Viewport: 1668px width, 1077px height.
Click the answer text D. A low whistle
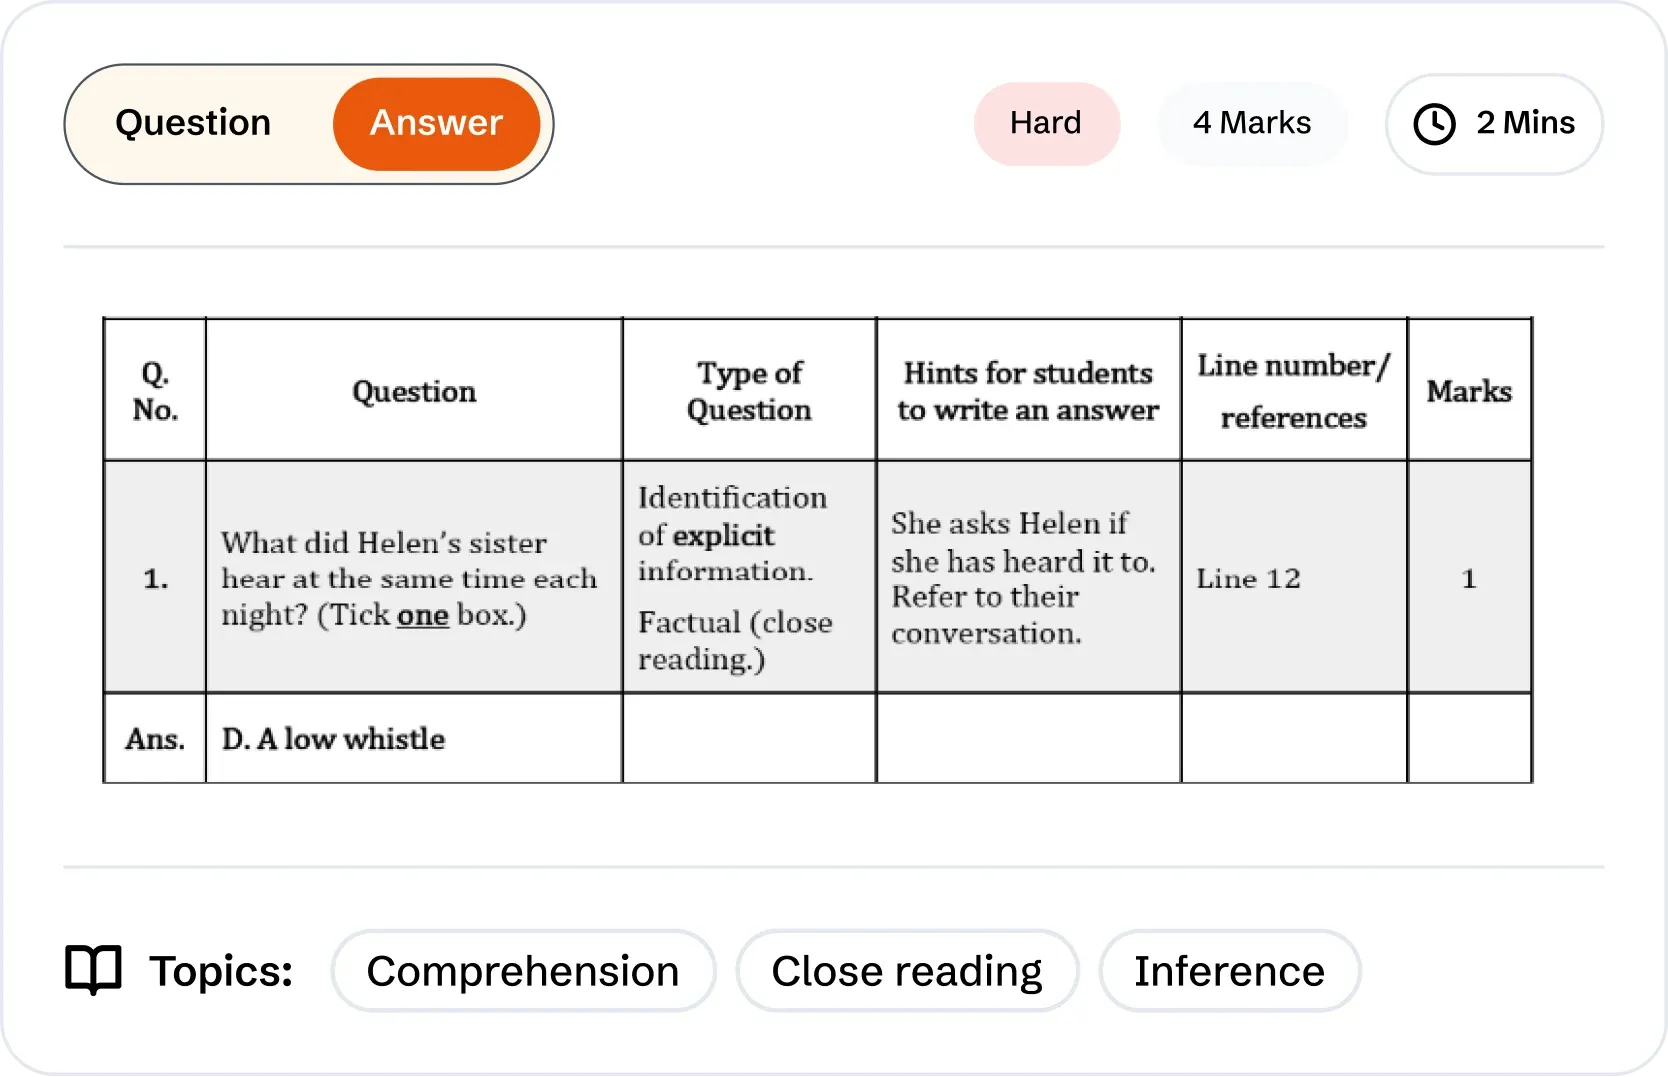pyautogui.click(x=333, y=739)
